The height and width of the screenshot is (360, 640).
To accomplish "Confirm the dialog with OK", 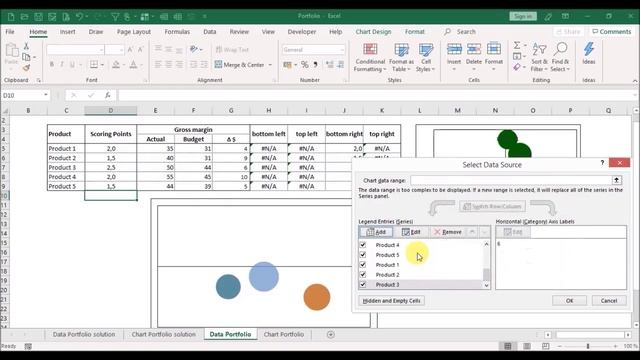I will click(569, 300).
